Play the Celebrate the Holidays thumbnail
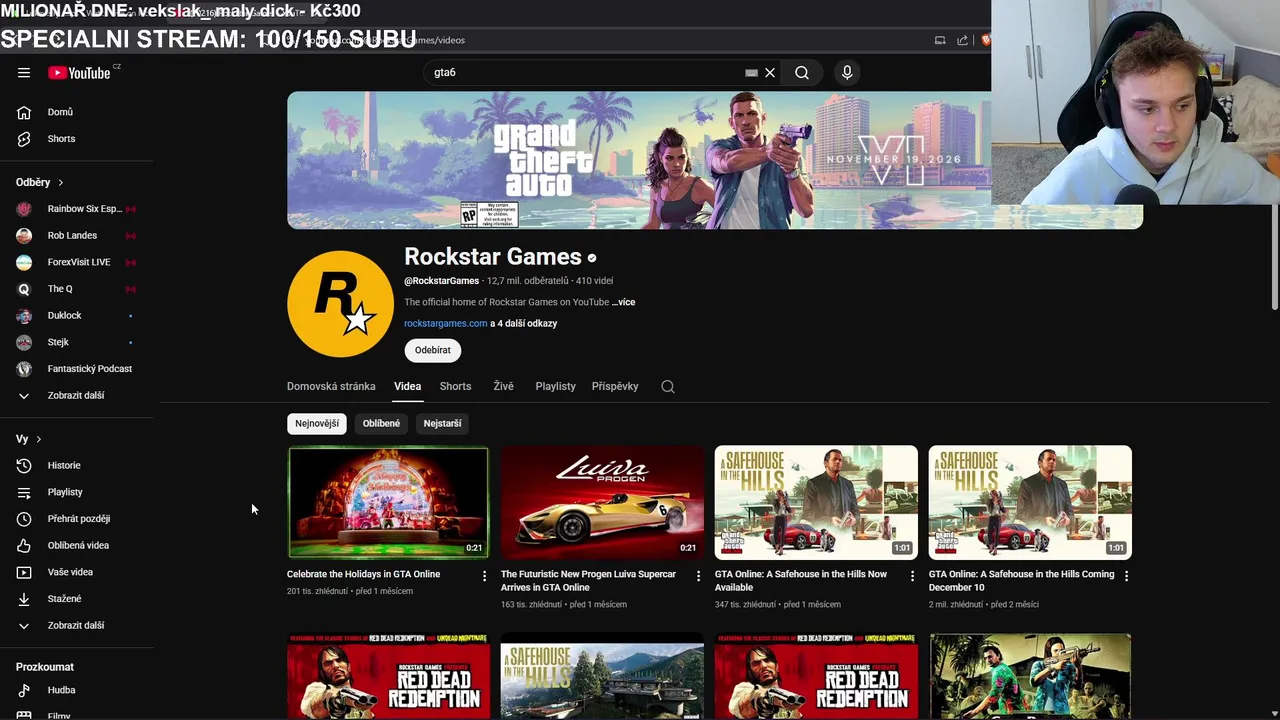 388,502
